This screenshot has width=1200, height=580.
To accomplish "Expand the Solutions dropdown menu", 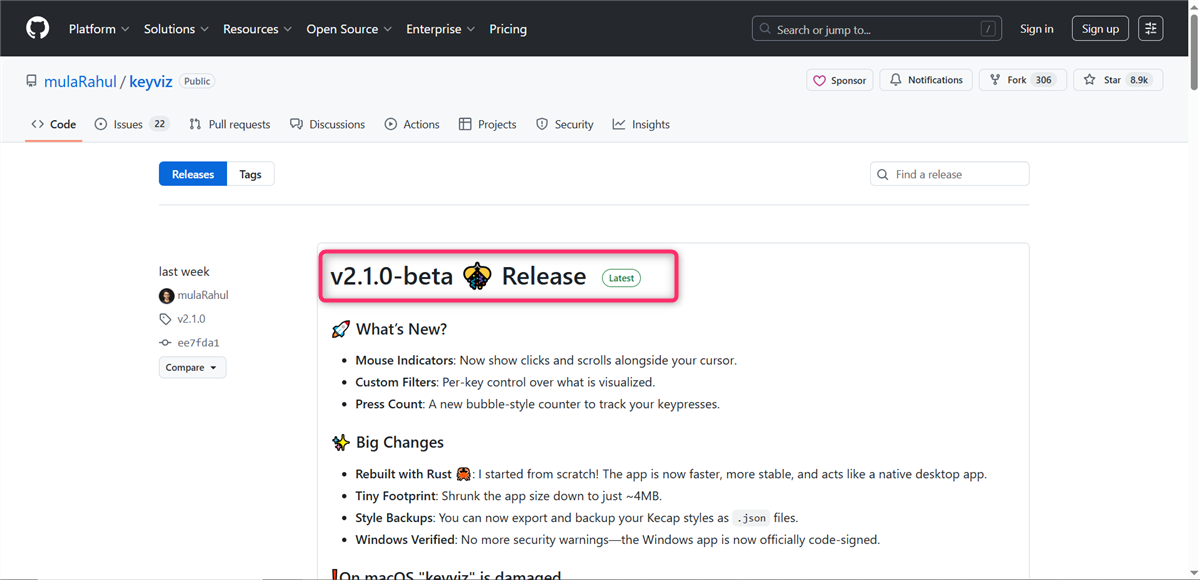I will [175, 29].
